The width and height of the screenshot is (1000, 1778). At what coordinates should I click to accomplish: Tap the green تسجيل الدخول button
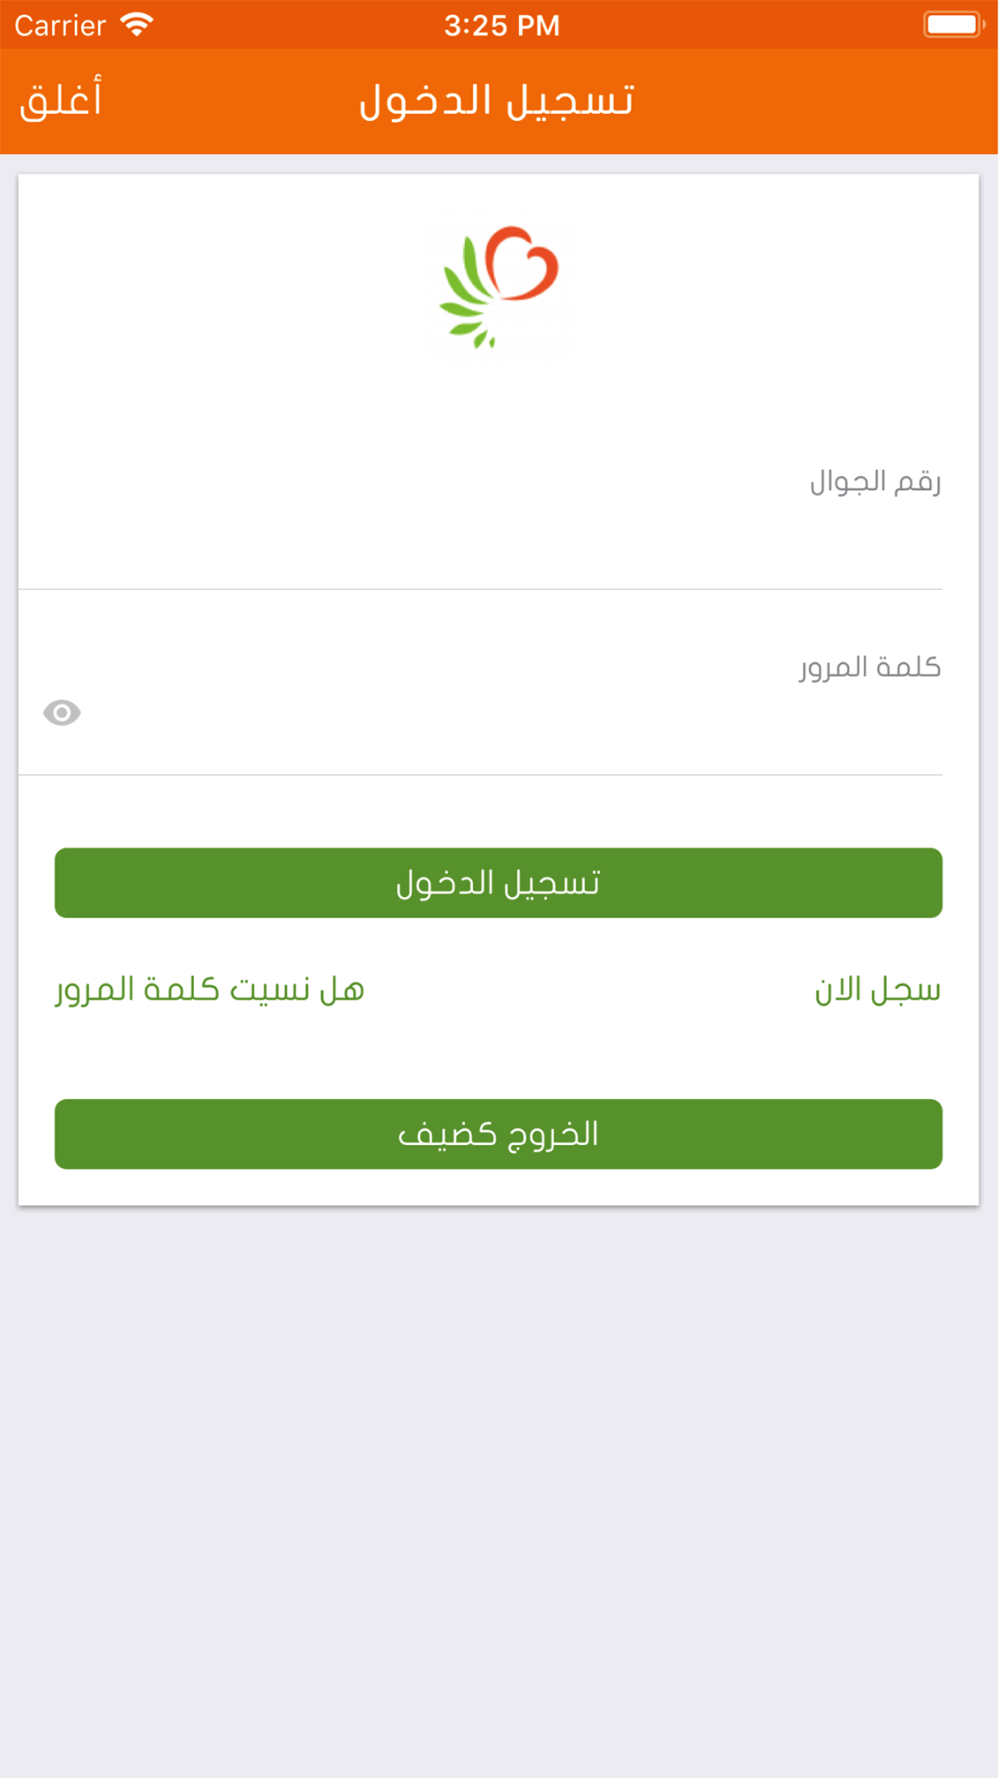pyautogui.click(x=498, y=883)
